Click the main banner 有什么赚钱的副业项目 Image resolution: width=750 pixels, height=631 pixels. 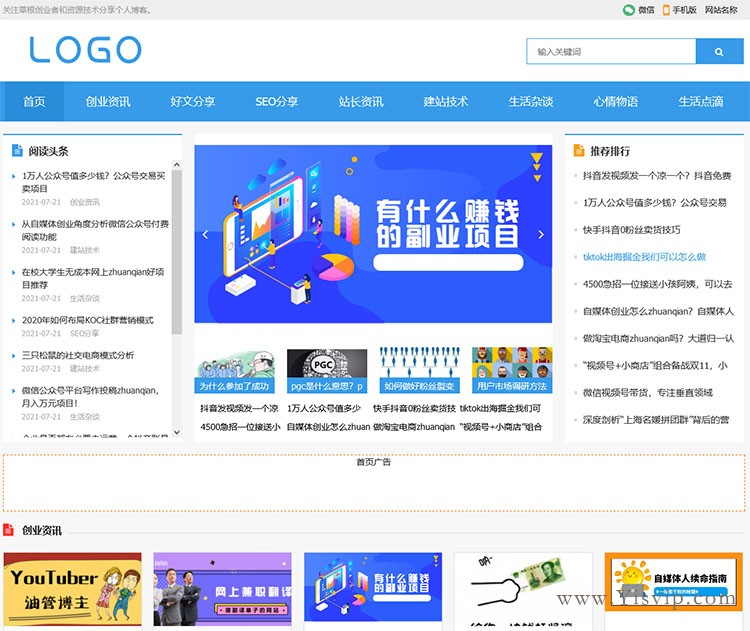tap(373, 234)
